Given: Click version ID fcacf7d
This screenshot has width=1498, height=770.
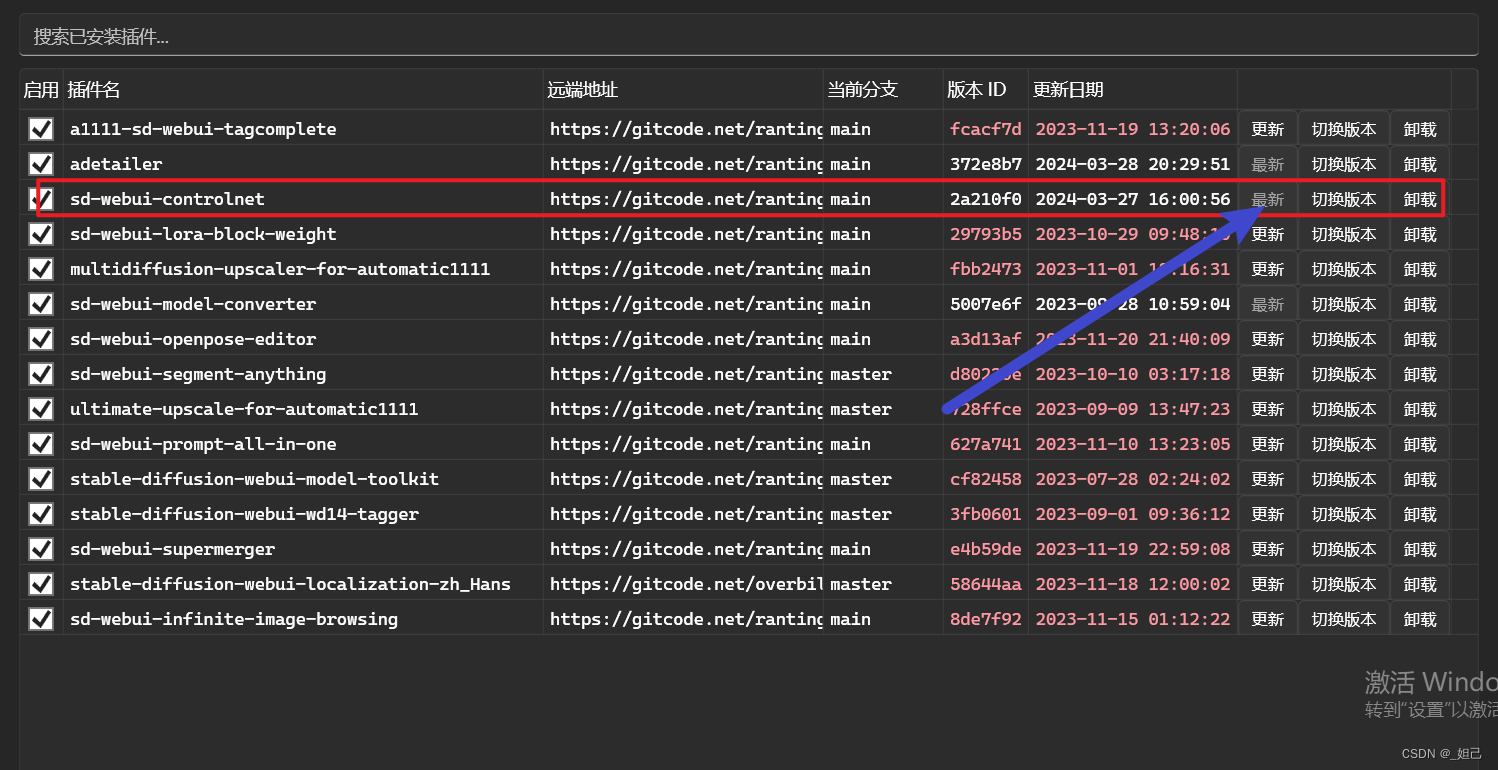Looking at the screenshot, I should (986, 129).
